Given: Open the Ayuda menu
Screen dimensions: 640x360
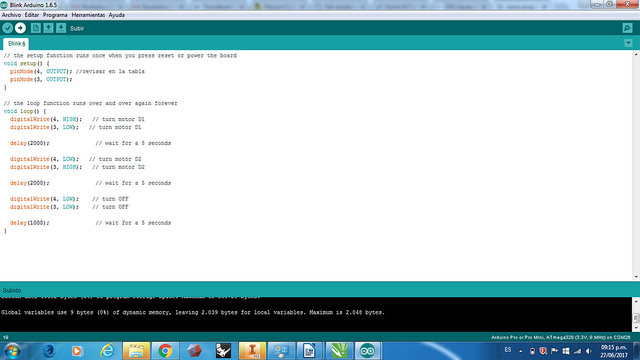Looking at the screenshot, I should [117, 15].
